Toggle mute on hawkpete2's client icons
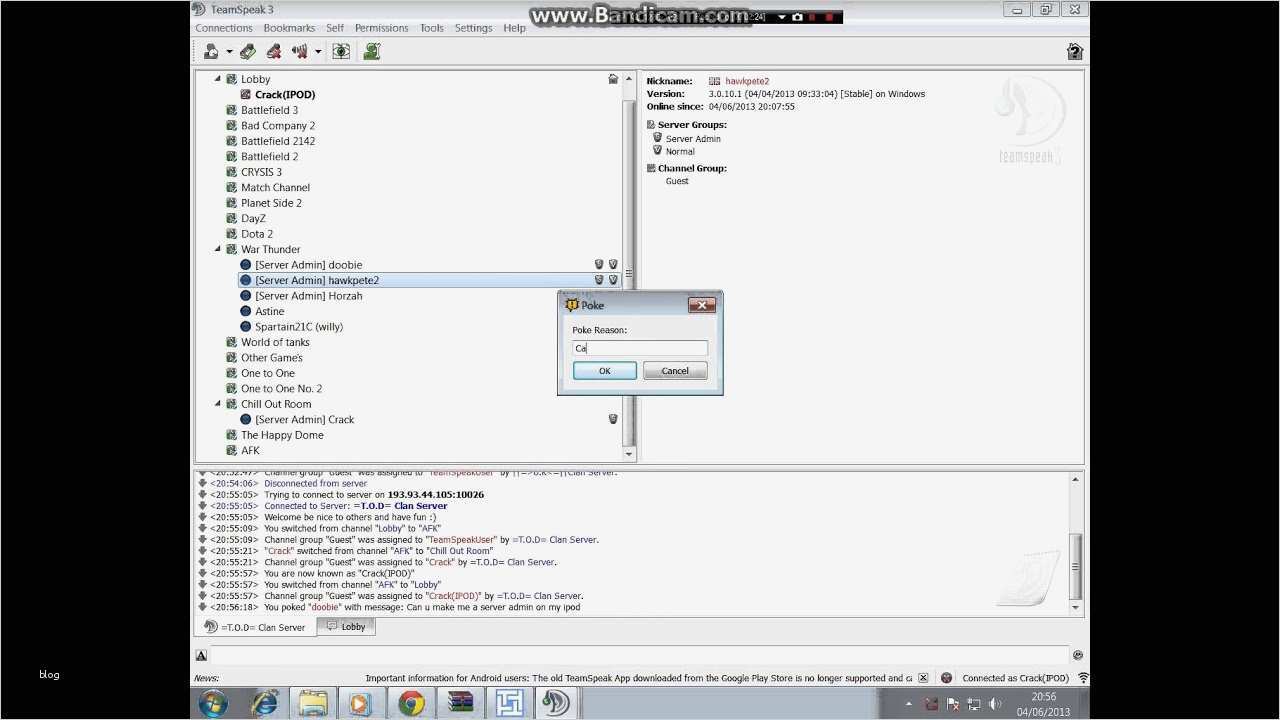 598,280
